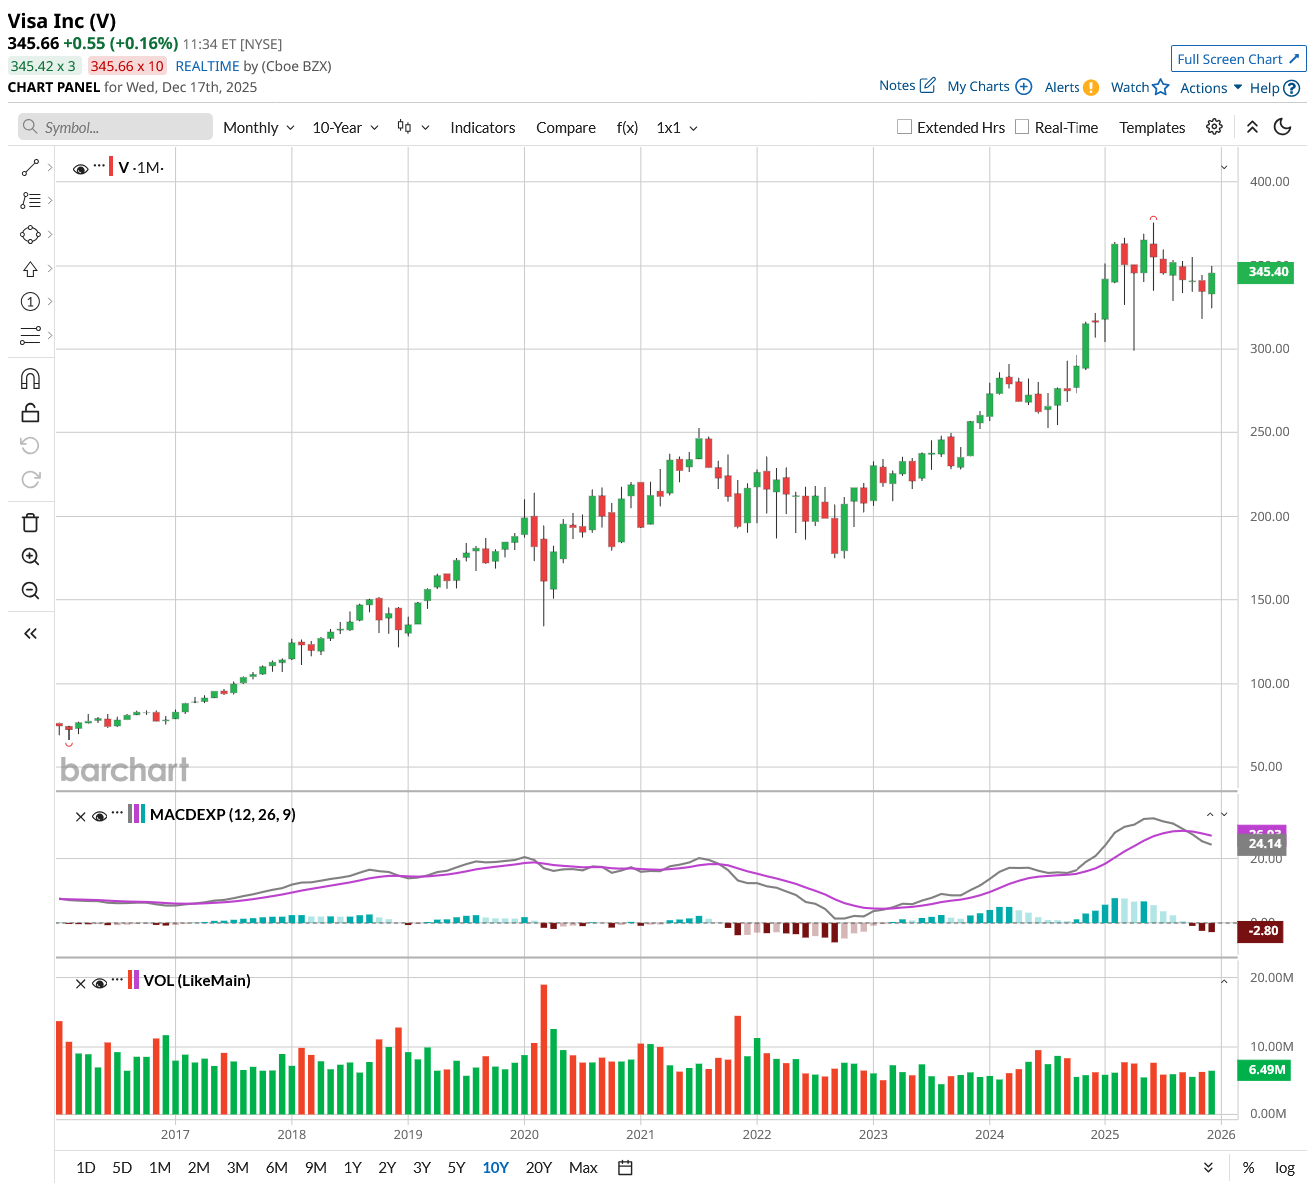1308x1184 pixels.
Task: Open the Monthly frequency dropdown
Action: (x=258, y=128)
